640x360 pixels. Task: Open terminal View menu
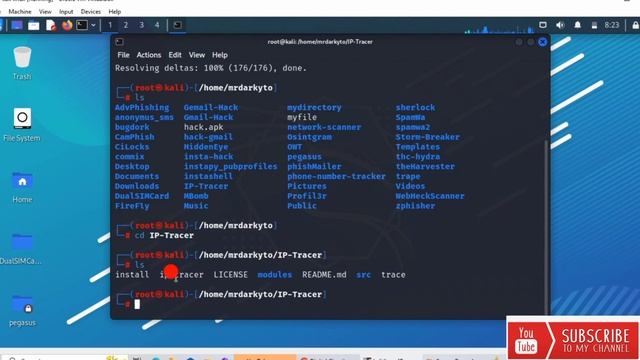point(197,55)
